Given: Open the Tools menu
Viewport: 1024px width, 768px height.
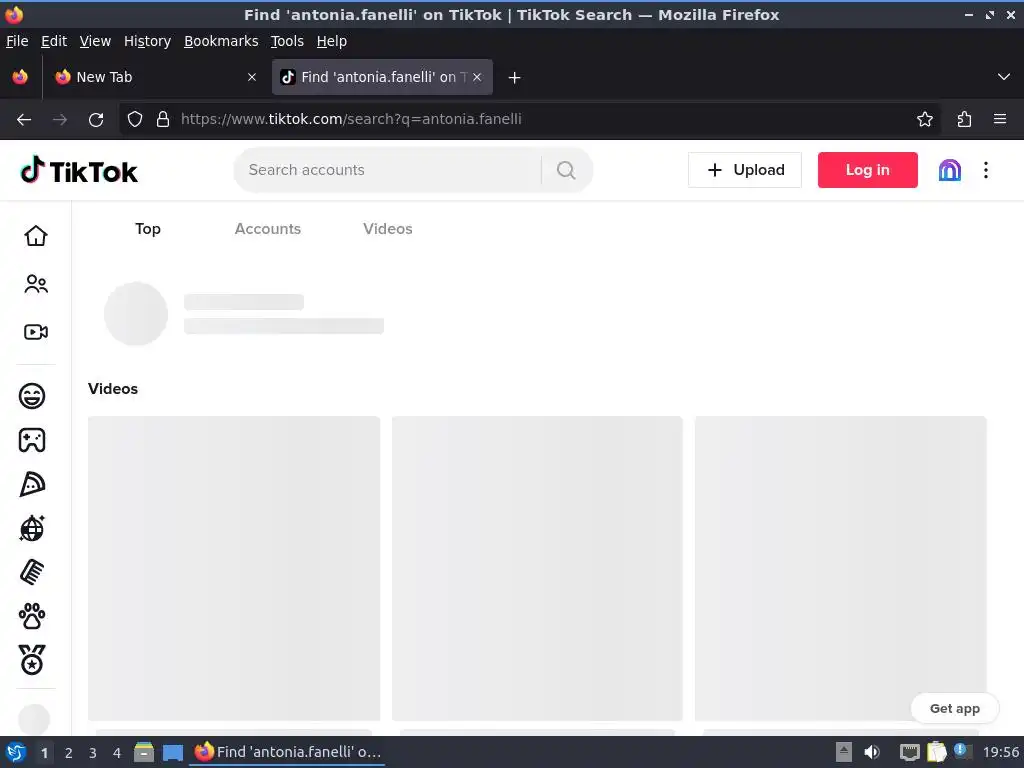Looking at the screenshot, I should pos(287,41).
